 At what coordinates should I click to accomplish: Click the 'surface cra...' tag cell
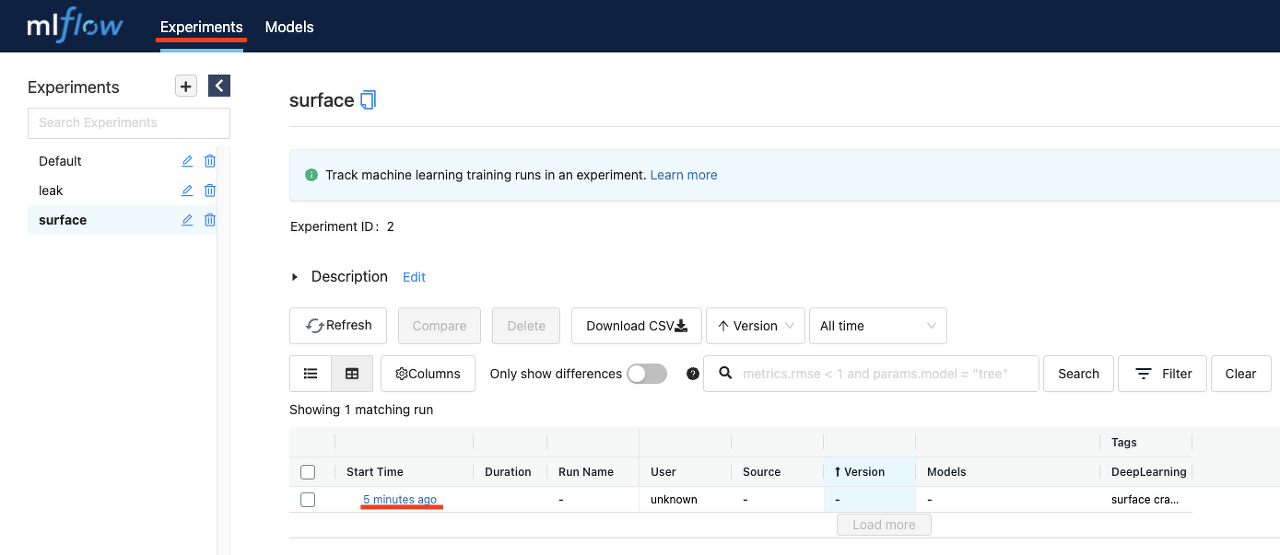[x=1145, y=499]
